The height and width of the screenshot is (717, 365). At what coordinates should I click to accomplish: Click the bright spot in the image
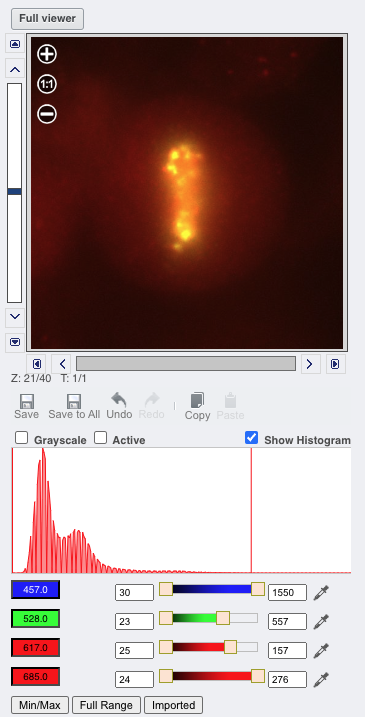185,235
